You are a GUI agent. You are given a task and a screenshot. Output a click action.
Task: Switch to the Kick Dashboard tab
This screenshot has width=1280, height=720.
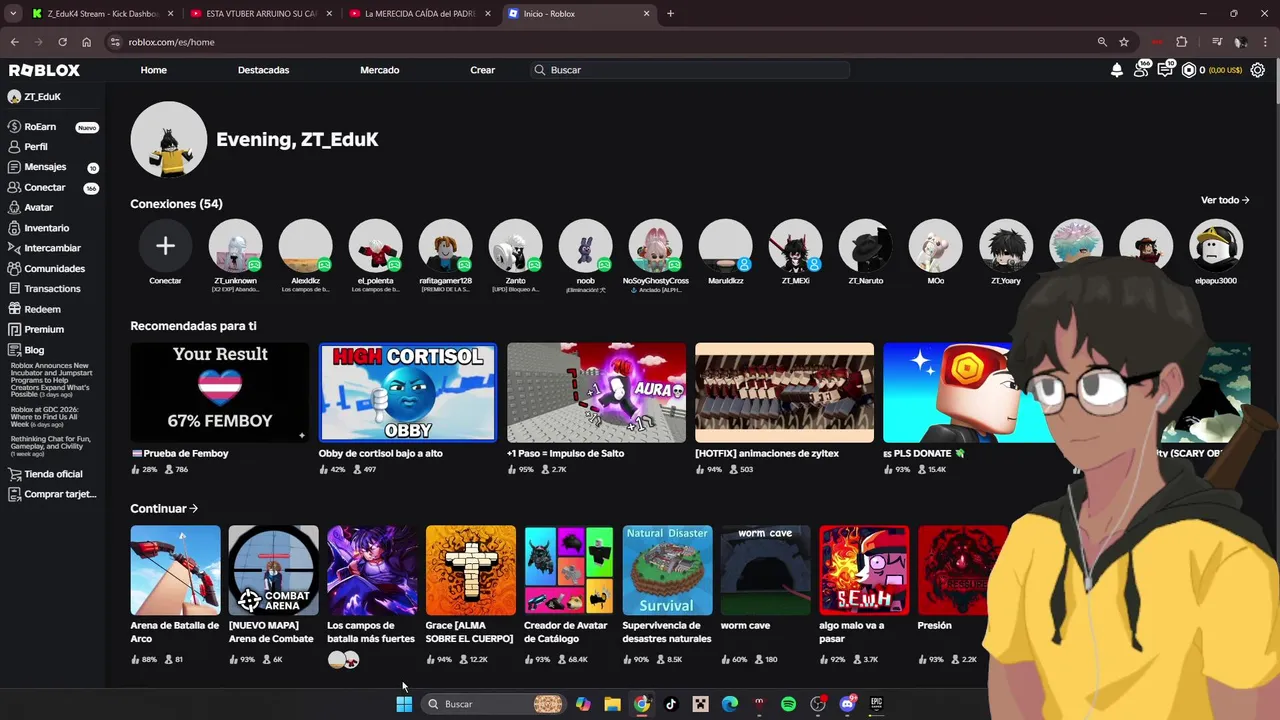click(101, 14)
